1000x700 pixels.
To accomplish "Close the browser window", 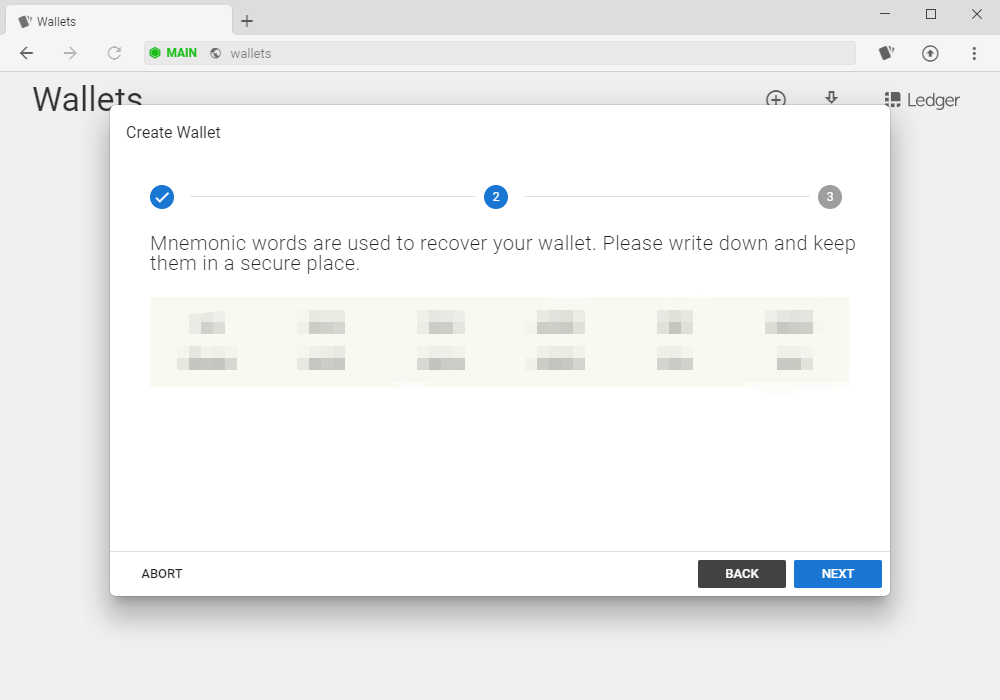I will click(976, 14).
